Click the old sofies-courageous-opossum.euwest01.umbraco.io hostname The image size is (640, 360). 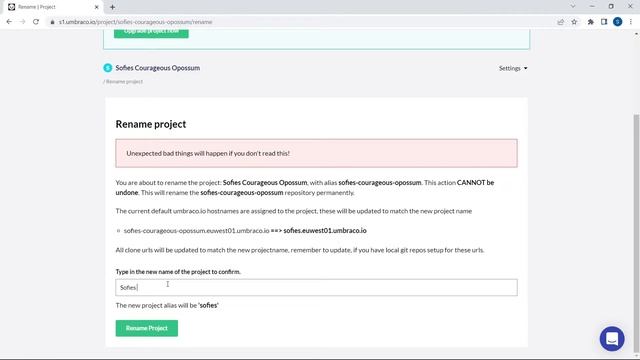pyautogui.click(x=196, y=231)
